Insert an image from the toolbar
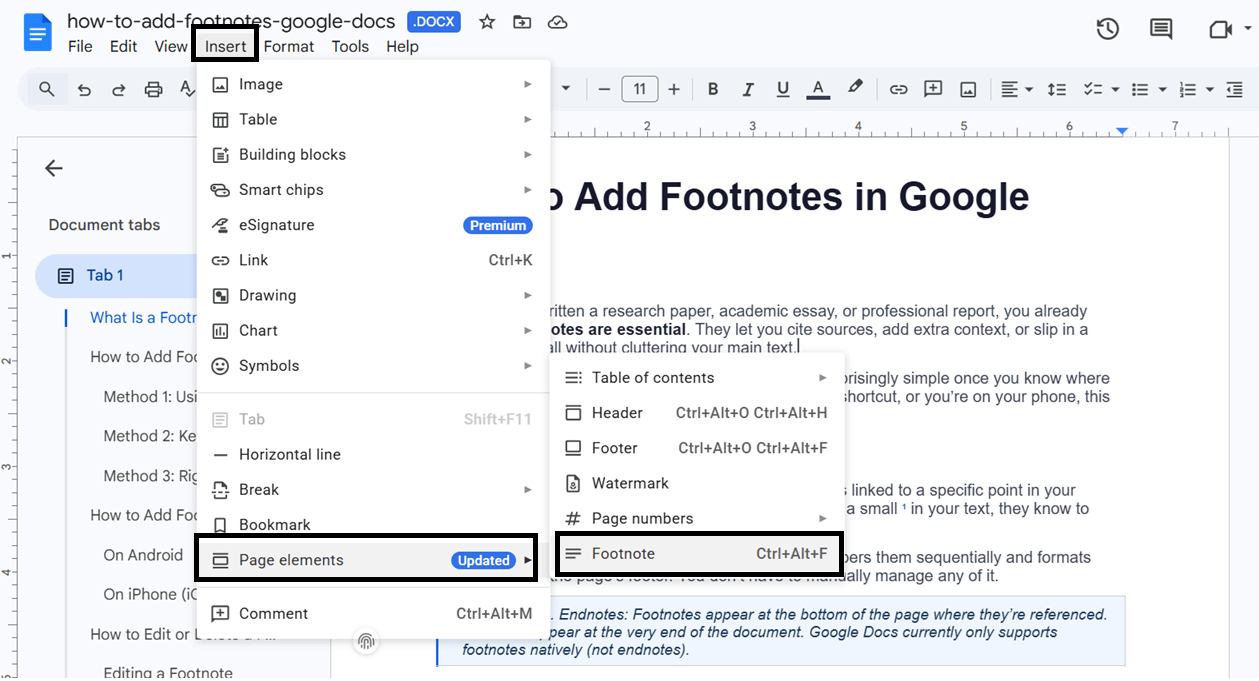 (967, 89)
